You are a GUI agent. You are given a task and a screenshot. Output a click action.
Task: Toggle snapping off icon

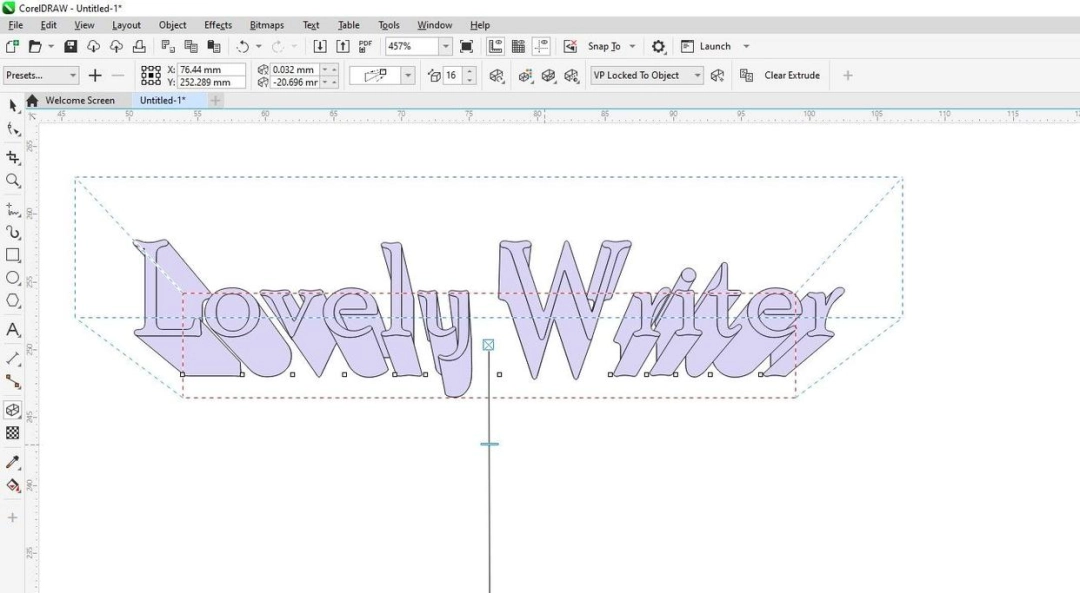coord(570,46)
